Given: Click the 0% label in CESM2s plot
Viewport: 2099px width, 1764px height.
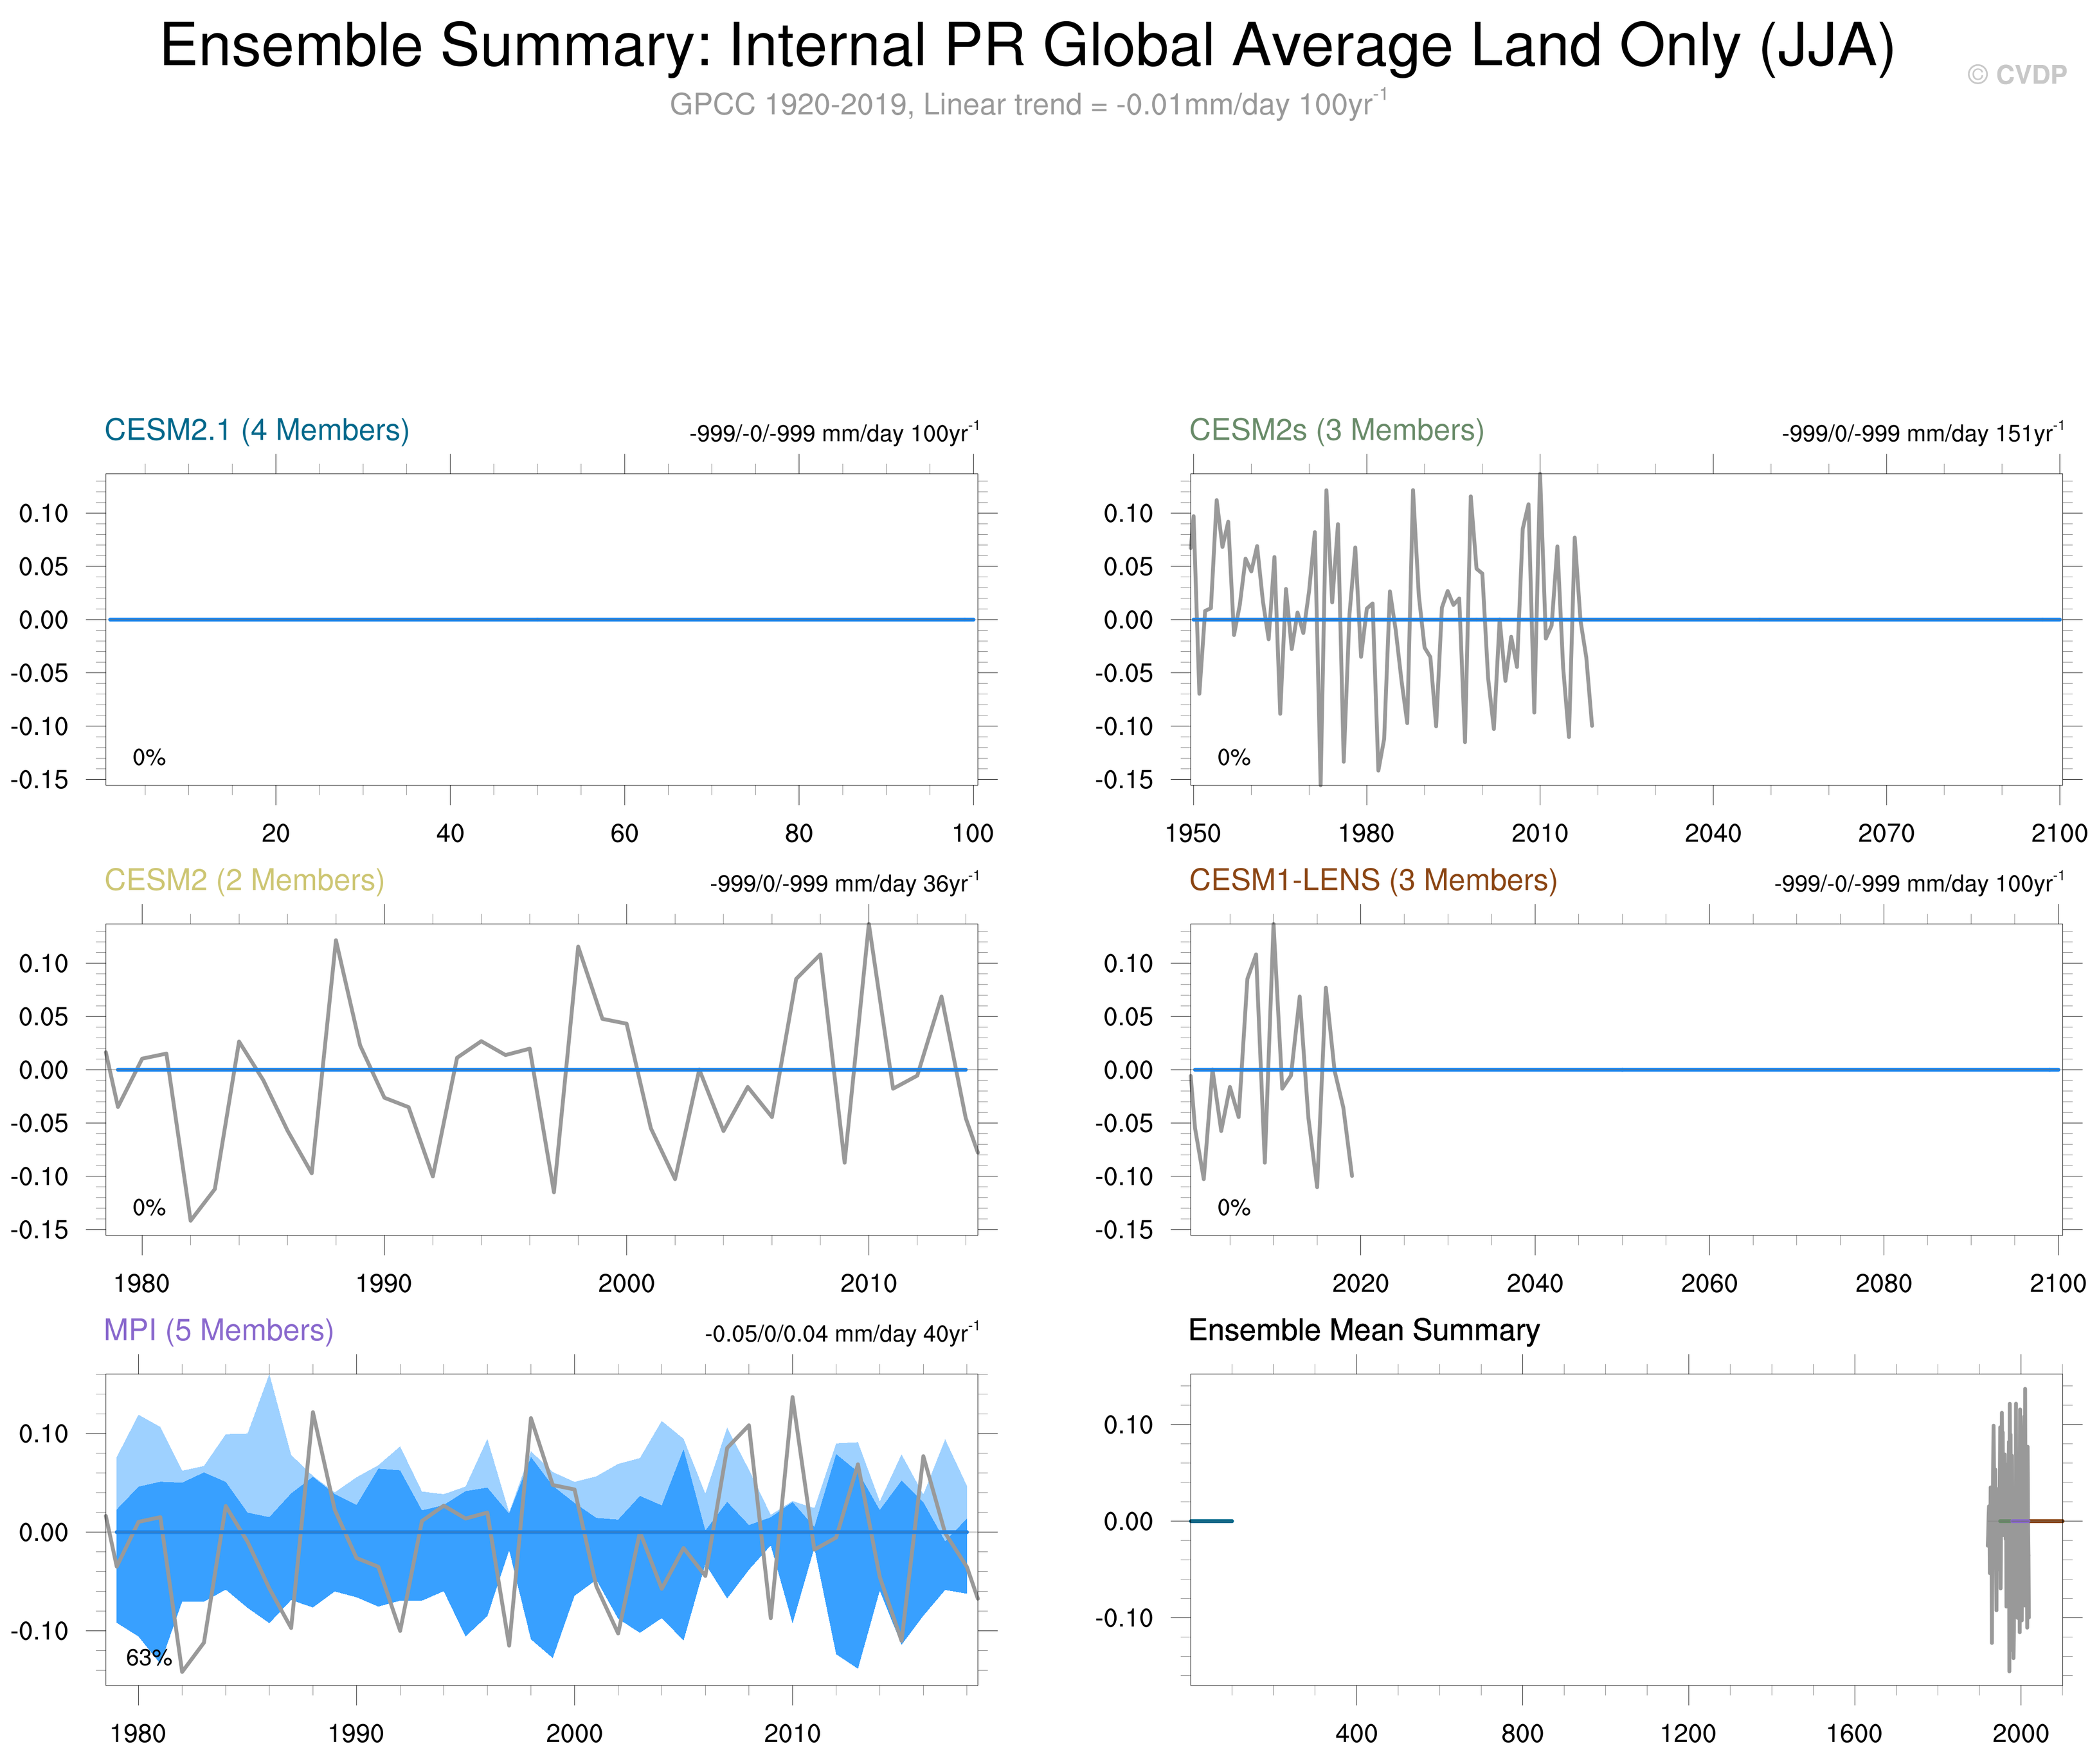Looking at the screenshot, I should click(1233, 758).
